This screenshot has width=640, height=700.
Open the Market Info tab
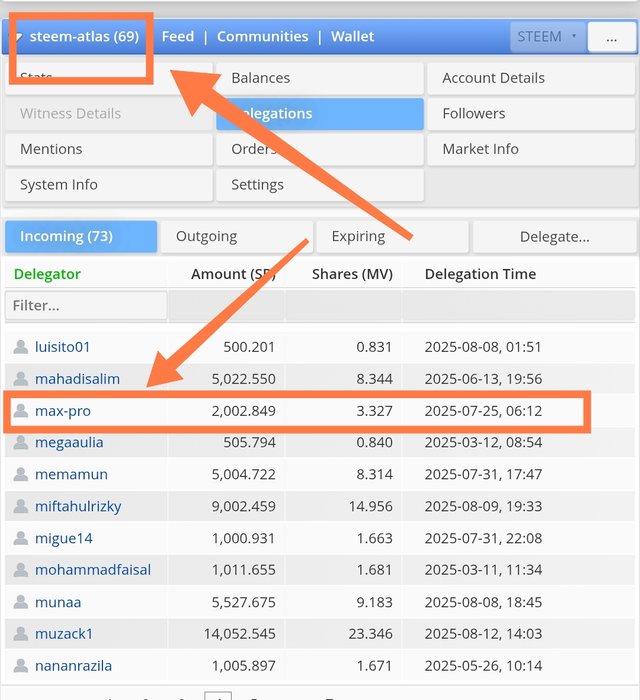tap(531, 149)
